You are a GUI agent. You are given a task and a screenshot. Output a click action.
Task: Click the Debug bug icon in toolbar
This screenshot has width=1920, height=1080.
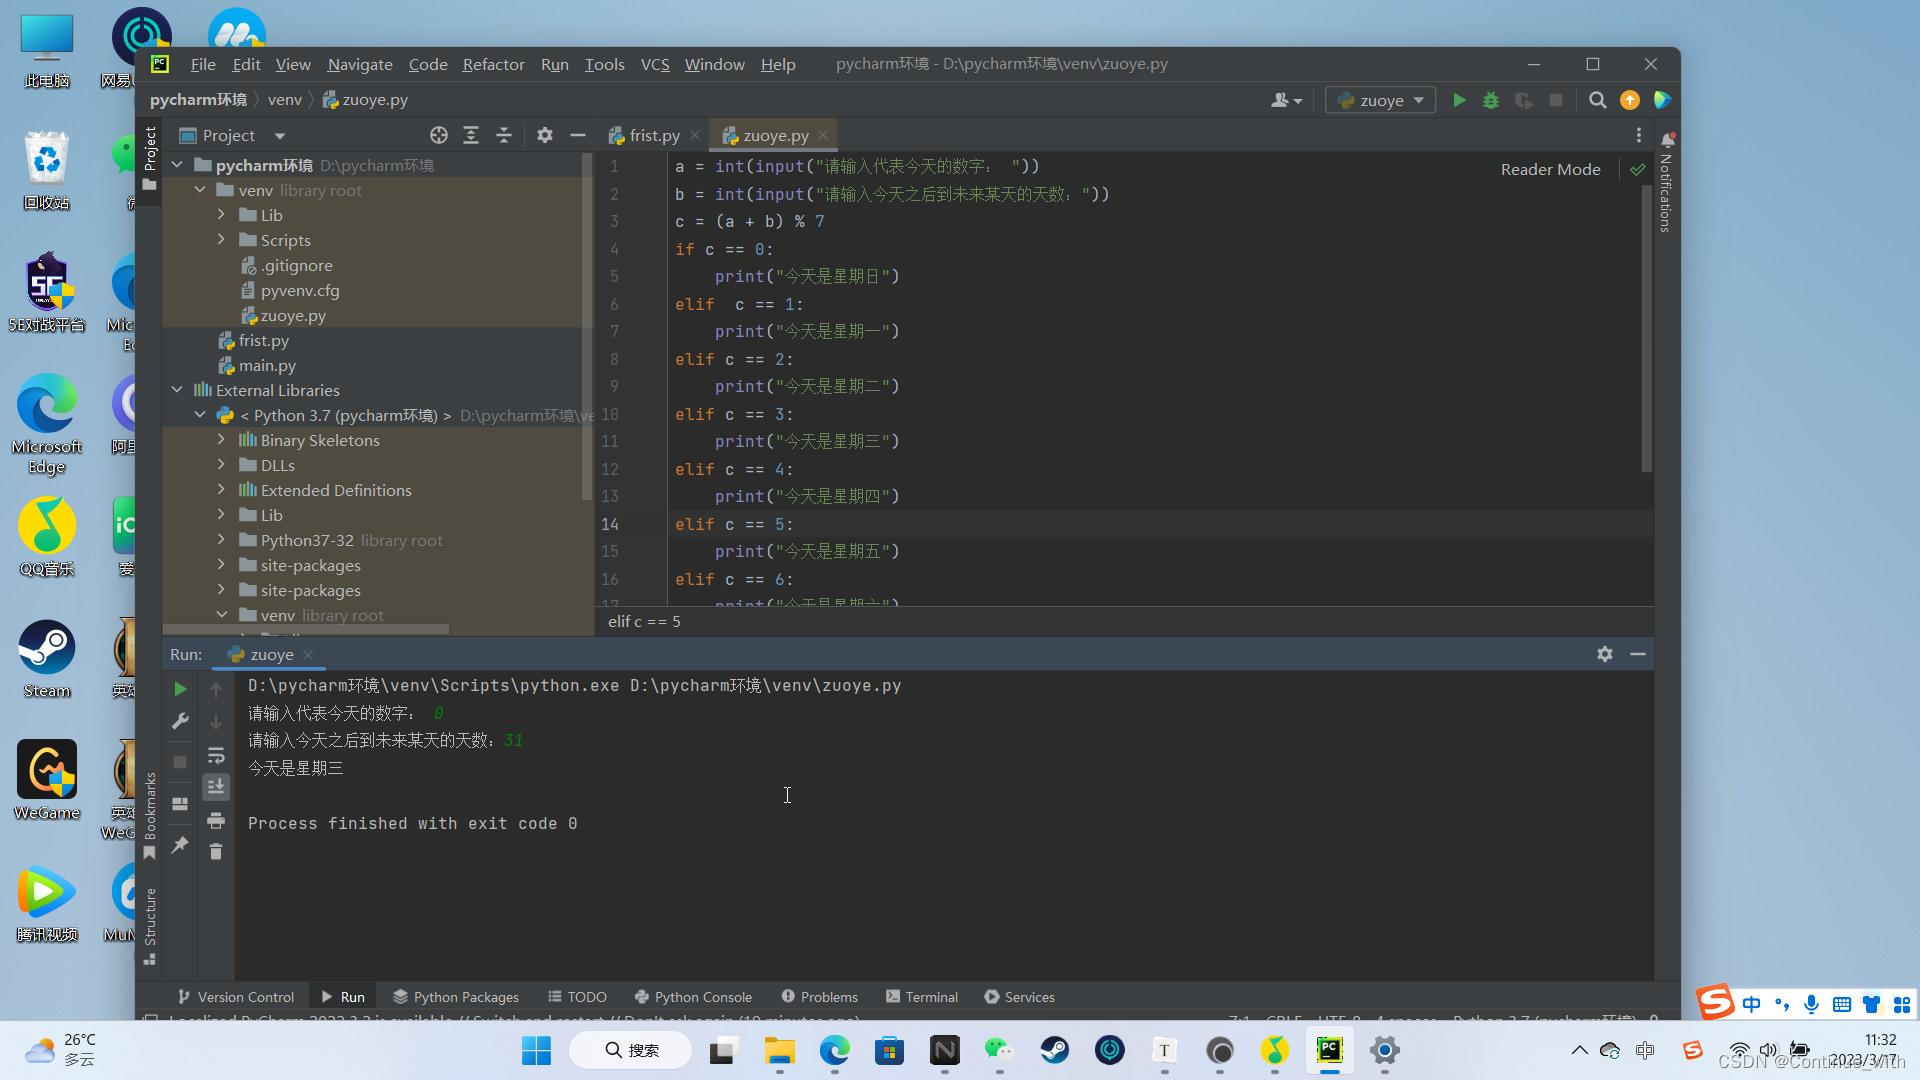click(x=1491, y=100)
